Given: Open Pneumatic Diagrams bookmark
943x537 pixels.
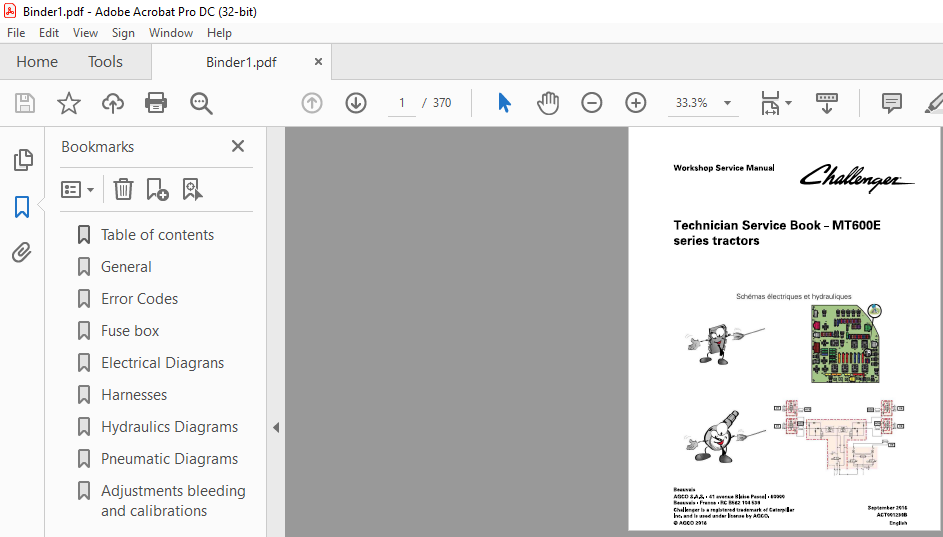Looking at the screenshot, I should coord(170,459).
